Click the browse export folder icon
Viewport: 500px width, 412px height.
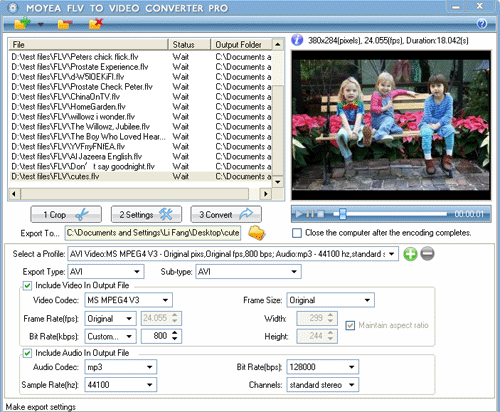pyautogui.click(x=256, y=233)
